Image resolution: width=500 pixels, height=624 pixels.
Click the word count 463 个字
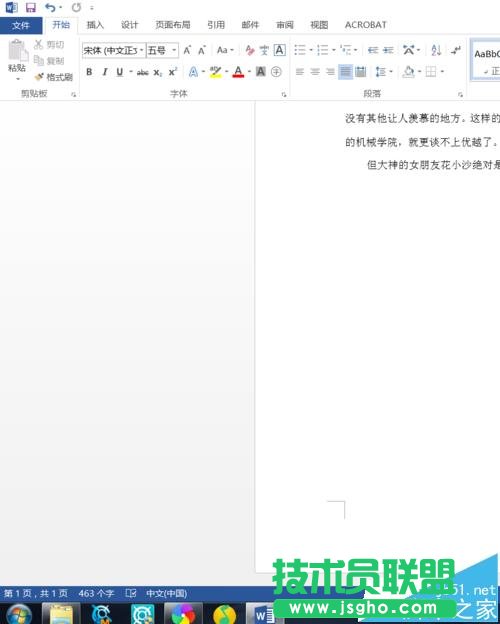[96, 593]
